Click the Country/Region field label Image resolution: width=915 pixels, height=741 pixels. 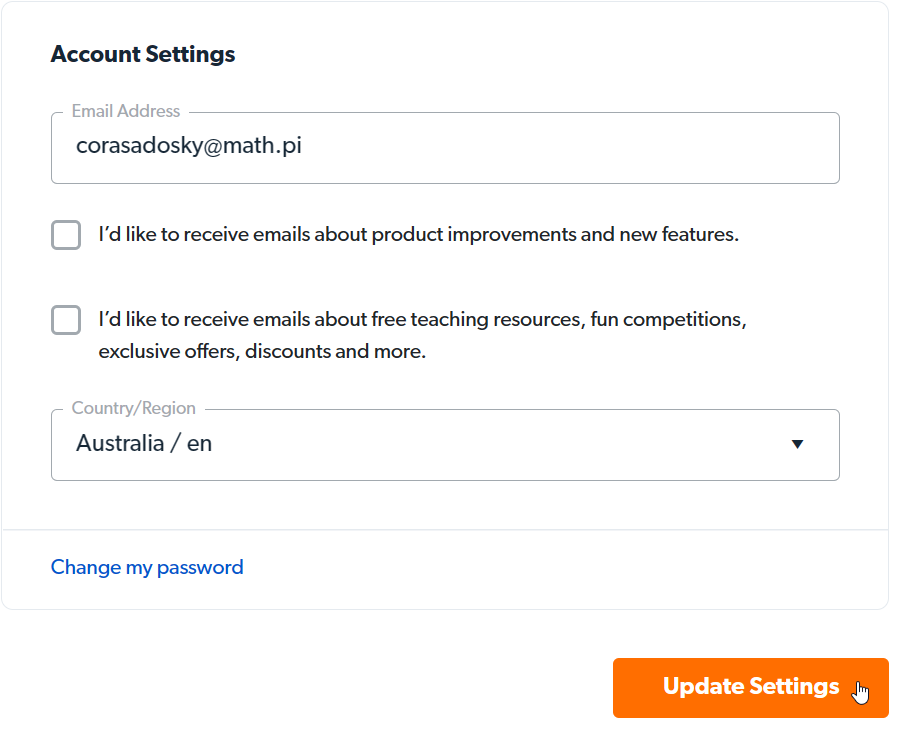133,408
